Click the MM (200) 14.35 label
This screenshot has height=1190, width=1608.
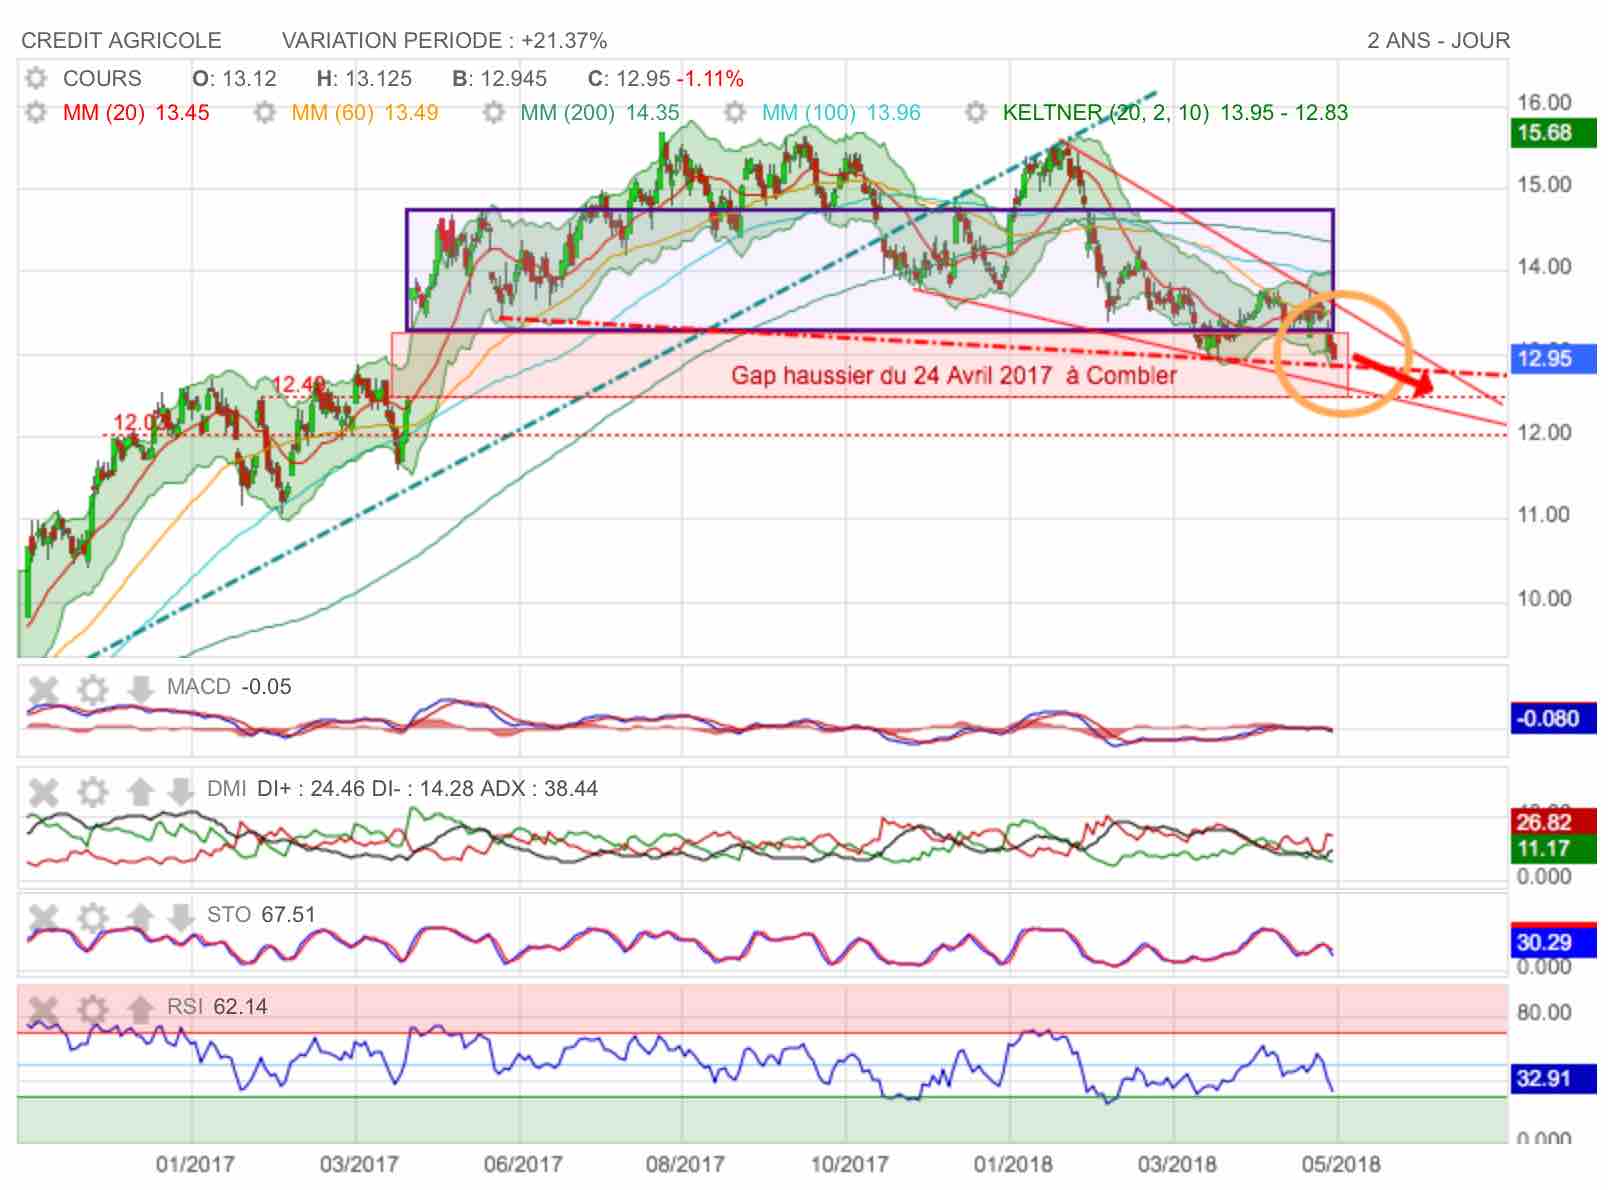pyautogui.click(x=600, y=112)
